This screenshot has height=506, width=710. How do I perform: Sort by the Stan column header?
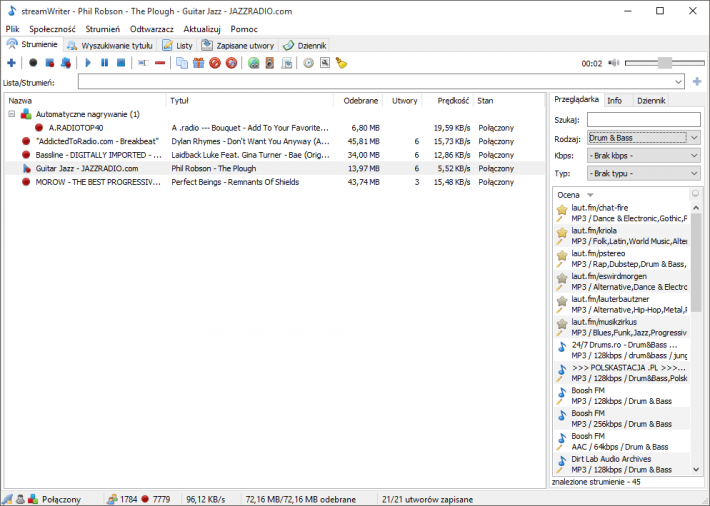tap(509, 101)
